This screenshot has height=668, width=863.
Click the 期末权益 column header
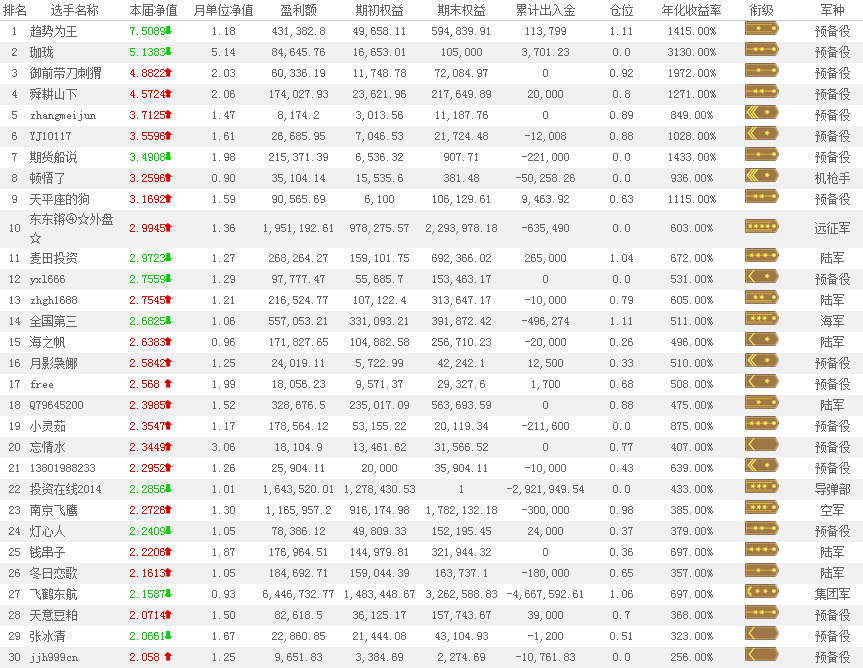coord(461,10)
